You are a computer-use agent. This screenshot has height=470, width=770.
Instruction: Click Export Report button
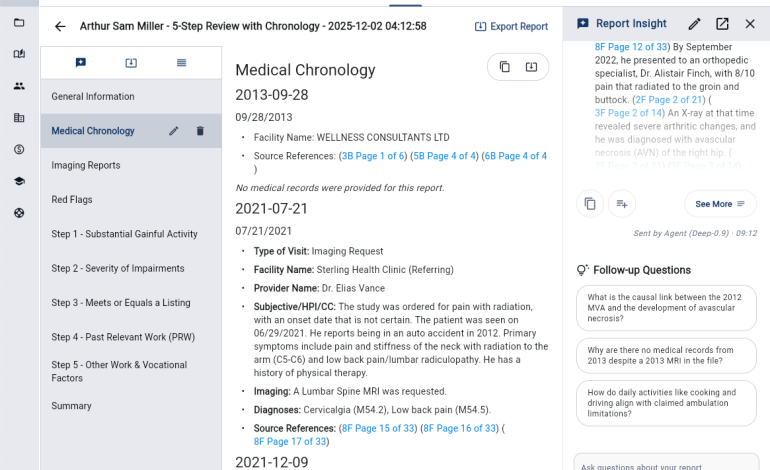pos(511,27)
